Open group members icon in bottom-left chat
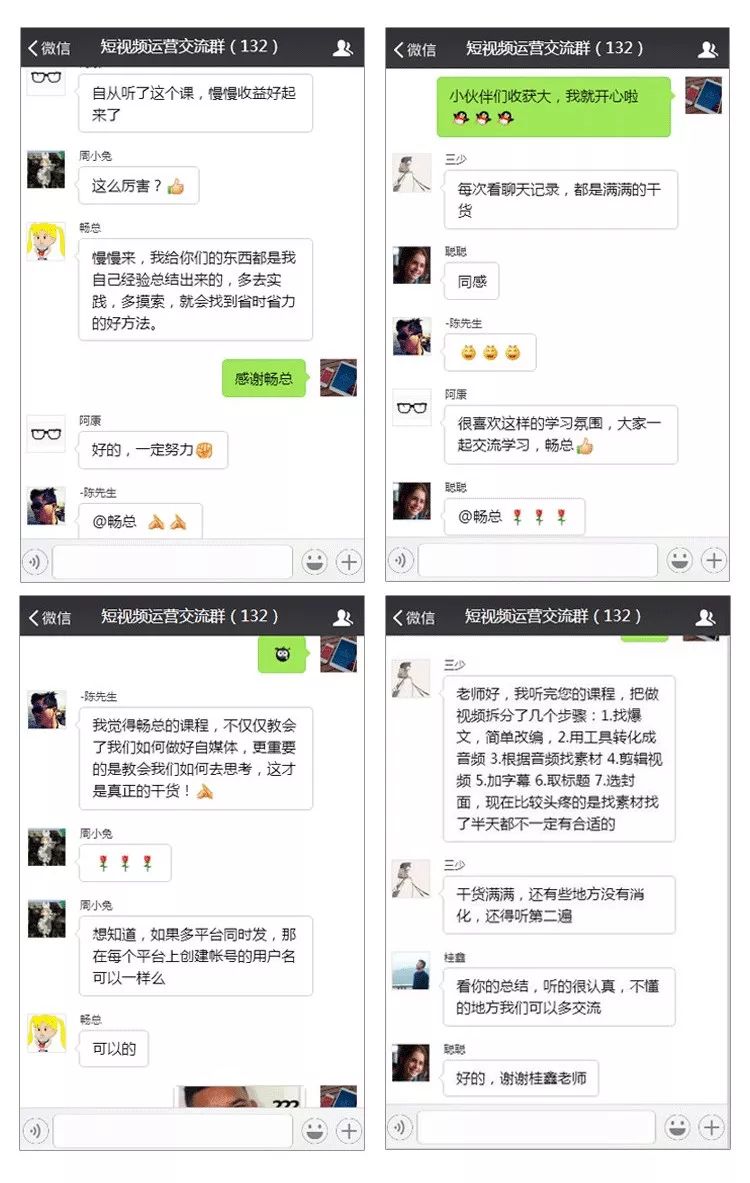 click(x=343, y=618)
